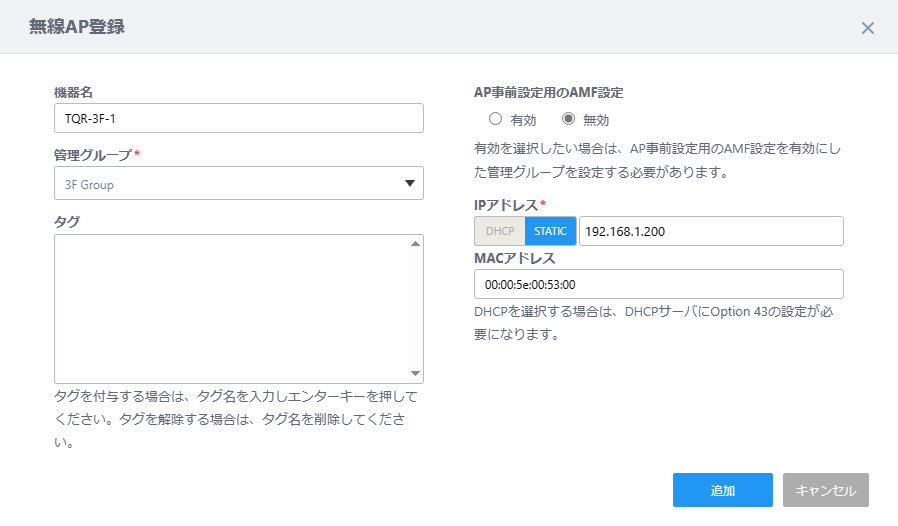Select the 無効 radio button for AMF setting
This screenshot has height=526, width=898.
point(568,119)
